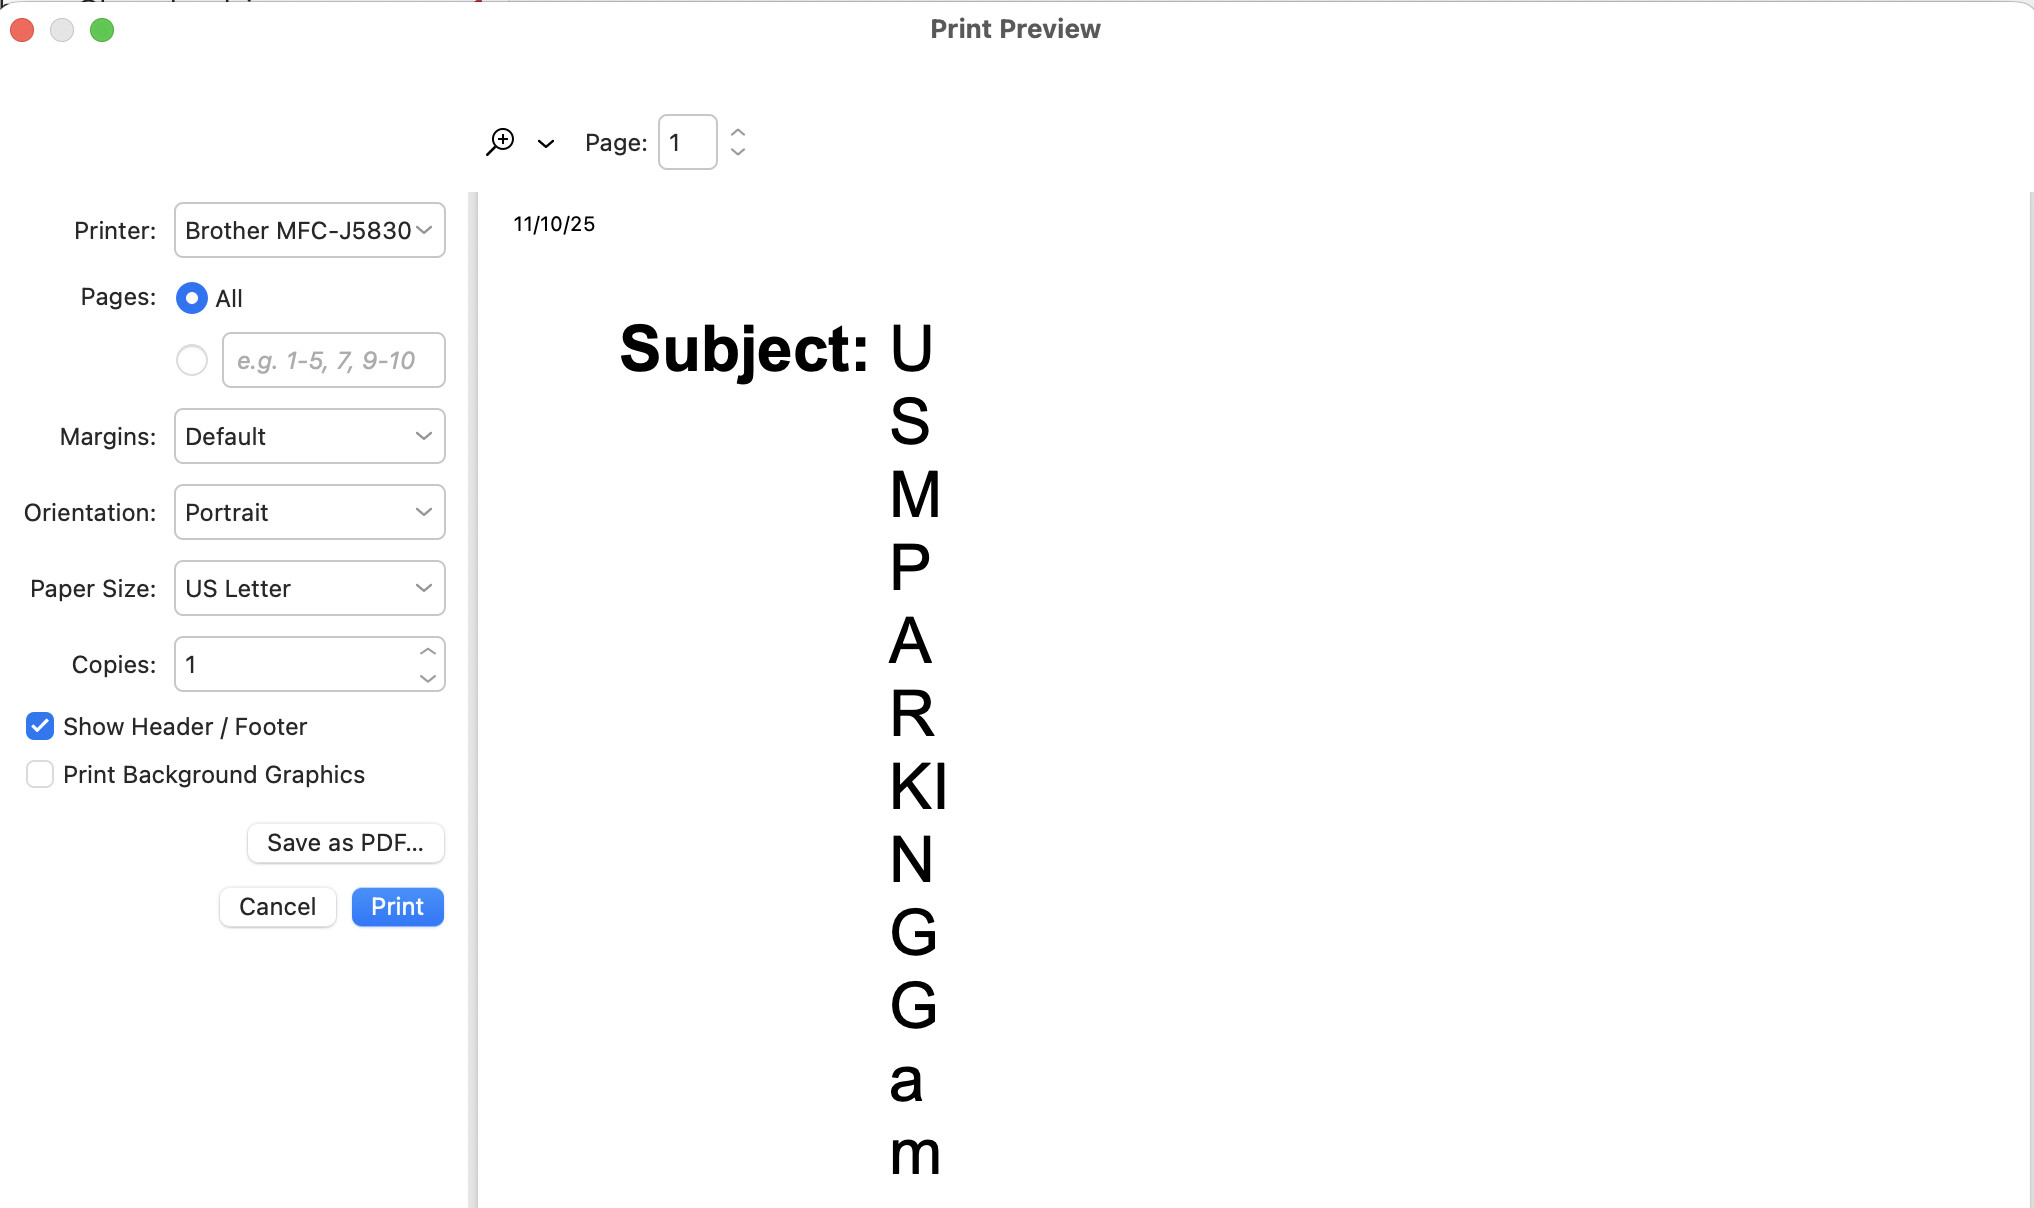The width and height of the screenshot is (2034, 1208).
Task: Open the Printer dropdown Brother MFC-J5830
Action: point(309,231)
